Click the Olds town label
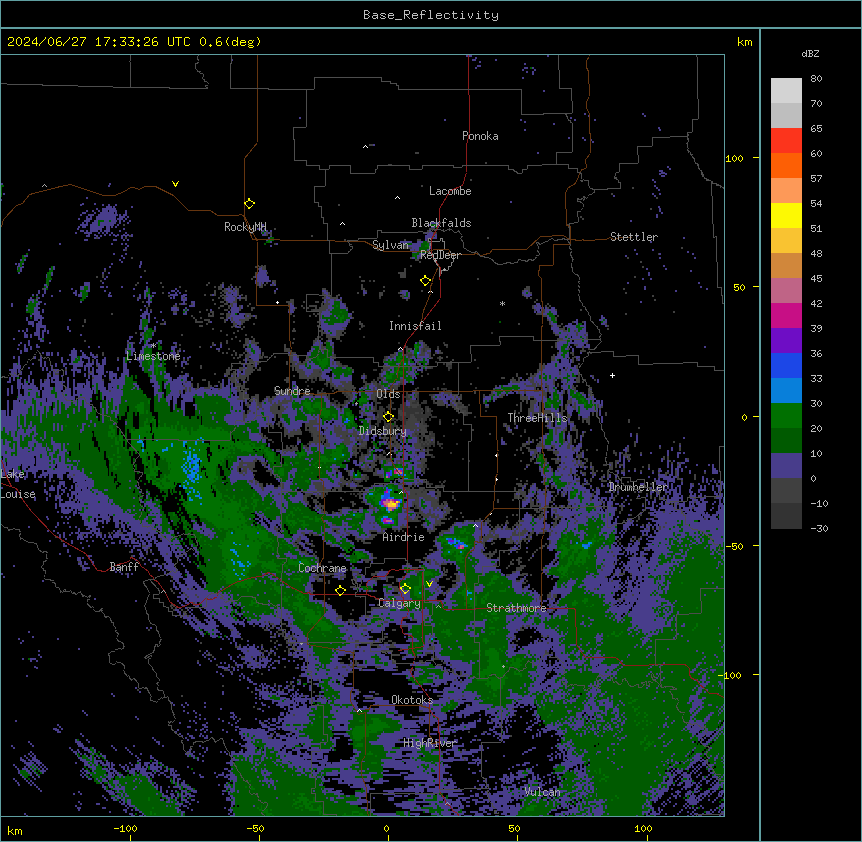862x842 pixels. point(388,394)
